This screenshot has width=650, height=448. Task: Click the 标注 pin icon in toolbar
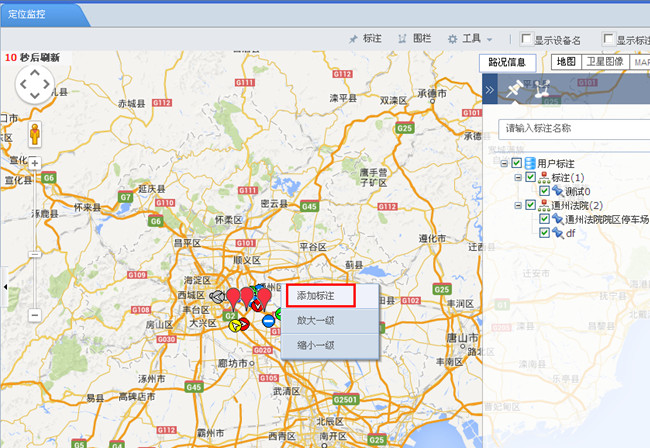pyautogui.click(x=364, y=39)
